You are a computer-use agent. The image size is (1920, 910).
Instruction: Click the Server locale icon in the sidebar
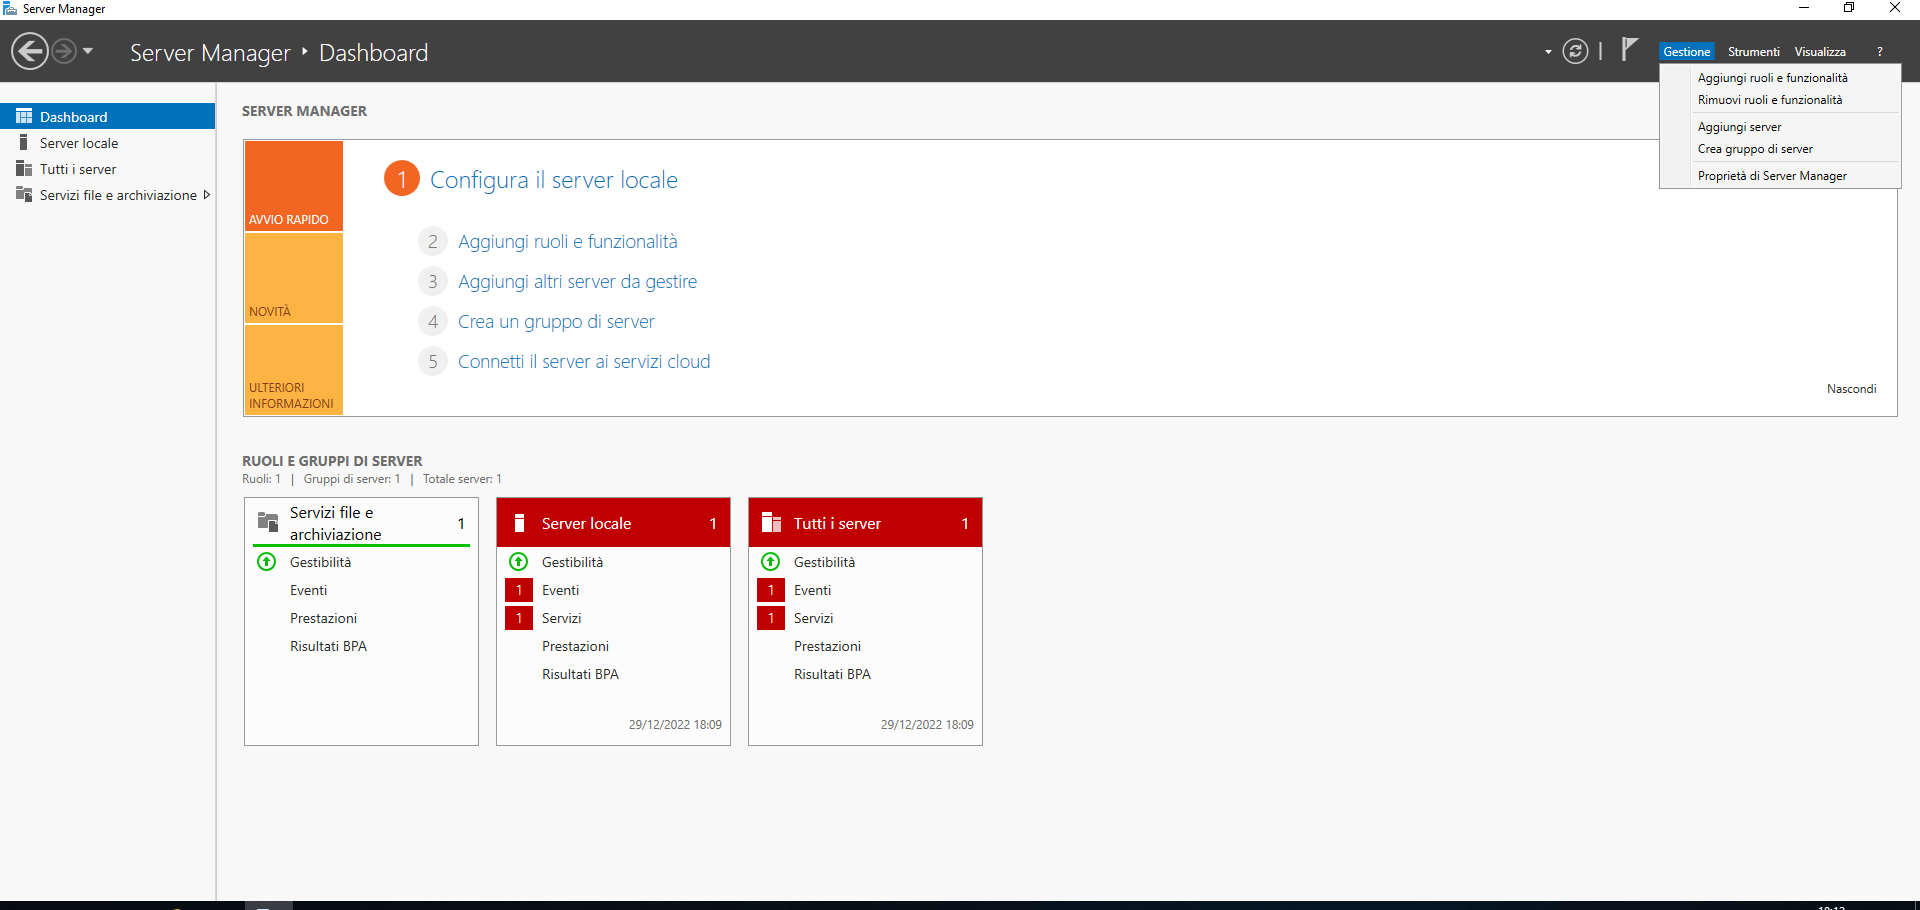coord(24,142)
